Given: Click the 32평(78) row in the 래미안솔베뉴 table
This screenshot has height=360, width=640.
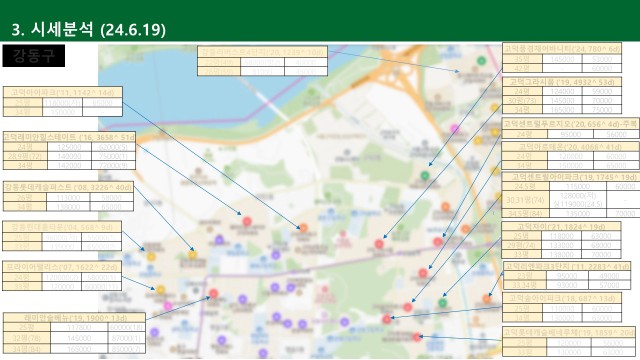Looking at the screenshot, I should [74, 338].
